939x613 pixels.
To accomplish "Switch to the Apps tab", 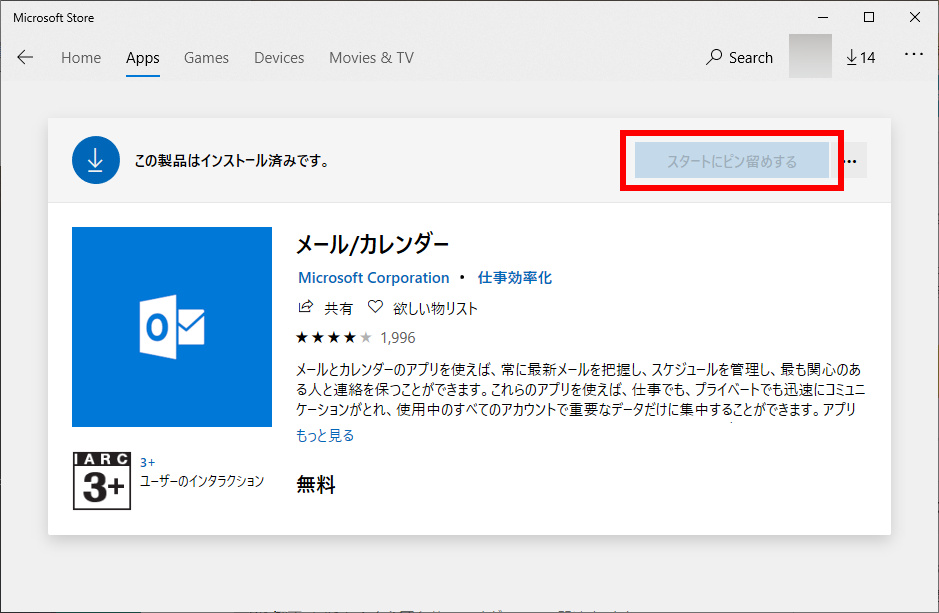I will (x=143, y=57).
